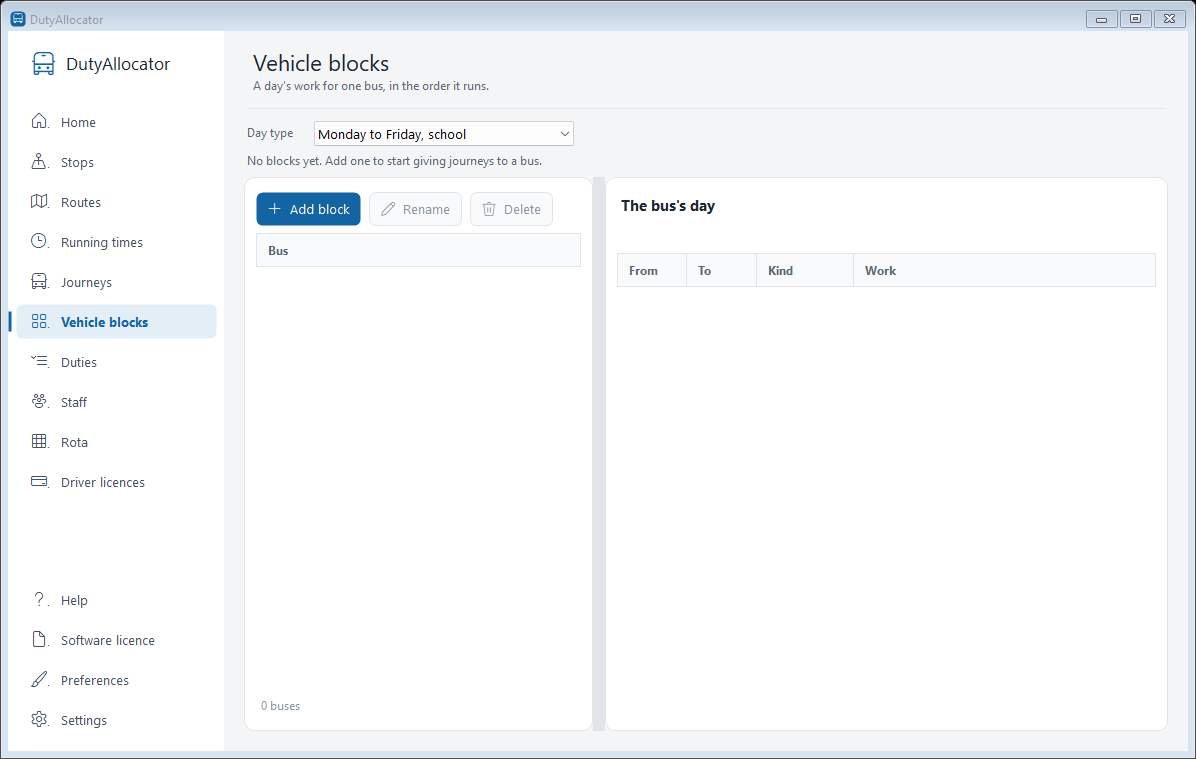Click the Preferences brush icon
This screenshot has width=1196, height=759.
[x=39, y=679]
